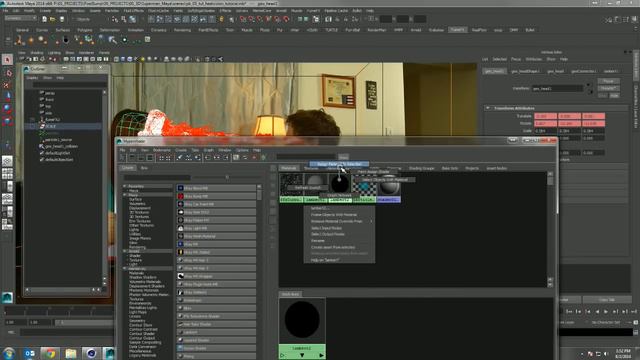
Task: Choose Graph Network from the menu
Action: (339, 196)
